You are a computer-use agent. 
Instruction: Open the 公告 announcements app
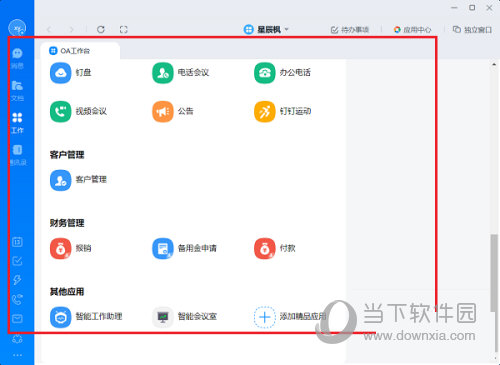163,112
